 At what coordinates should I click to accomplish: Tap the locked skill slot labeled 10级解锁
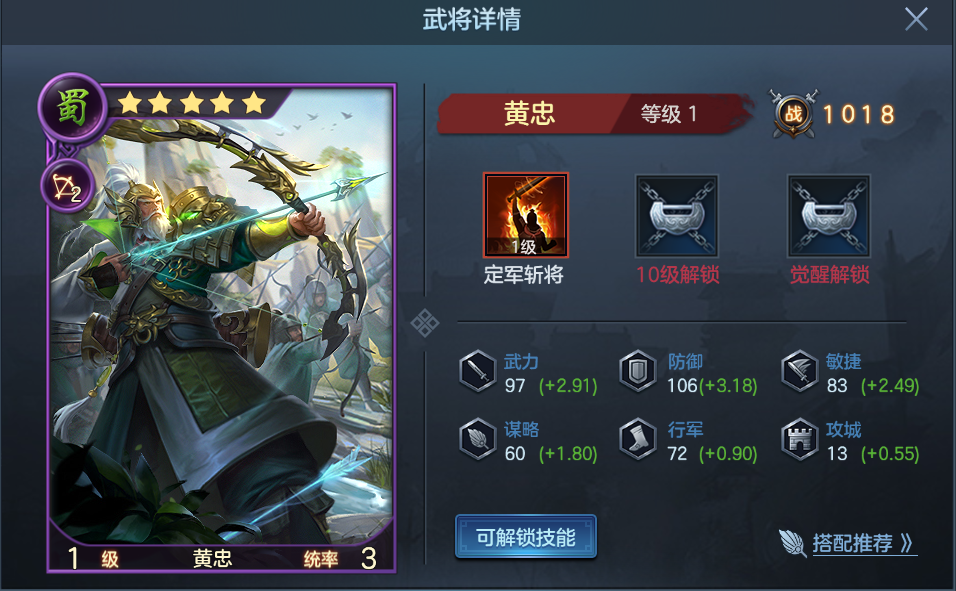tap(677, 216)
